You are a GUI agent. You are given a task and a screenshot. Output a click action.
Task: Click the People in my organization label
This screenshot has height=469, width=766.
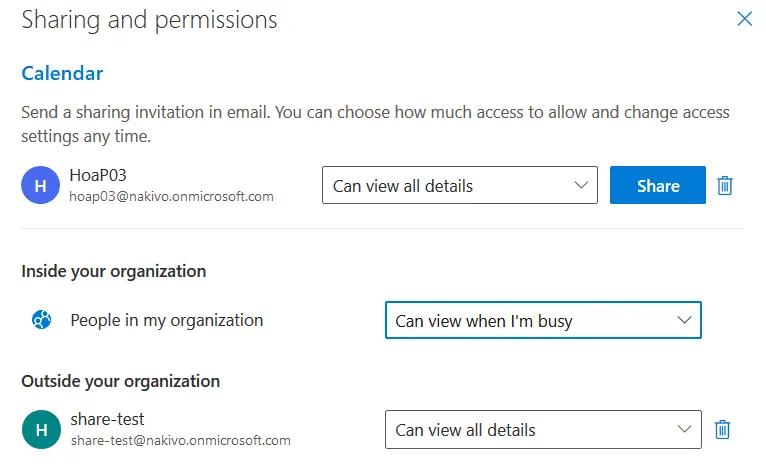click(x=167, y=320)
